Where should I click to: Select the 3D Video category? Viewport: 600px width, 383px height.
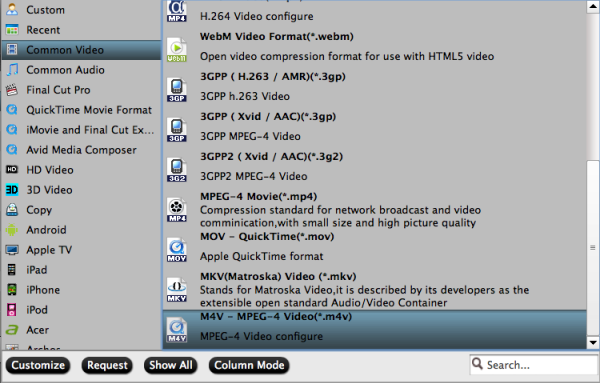[x=49, y=190]
